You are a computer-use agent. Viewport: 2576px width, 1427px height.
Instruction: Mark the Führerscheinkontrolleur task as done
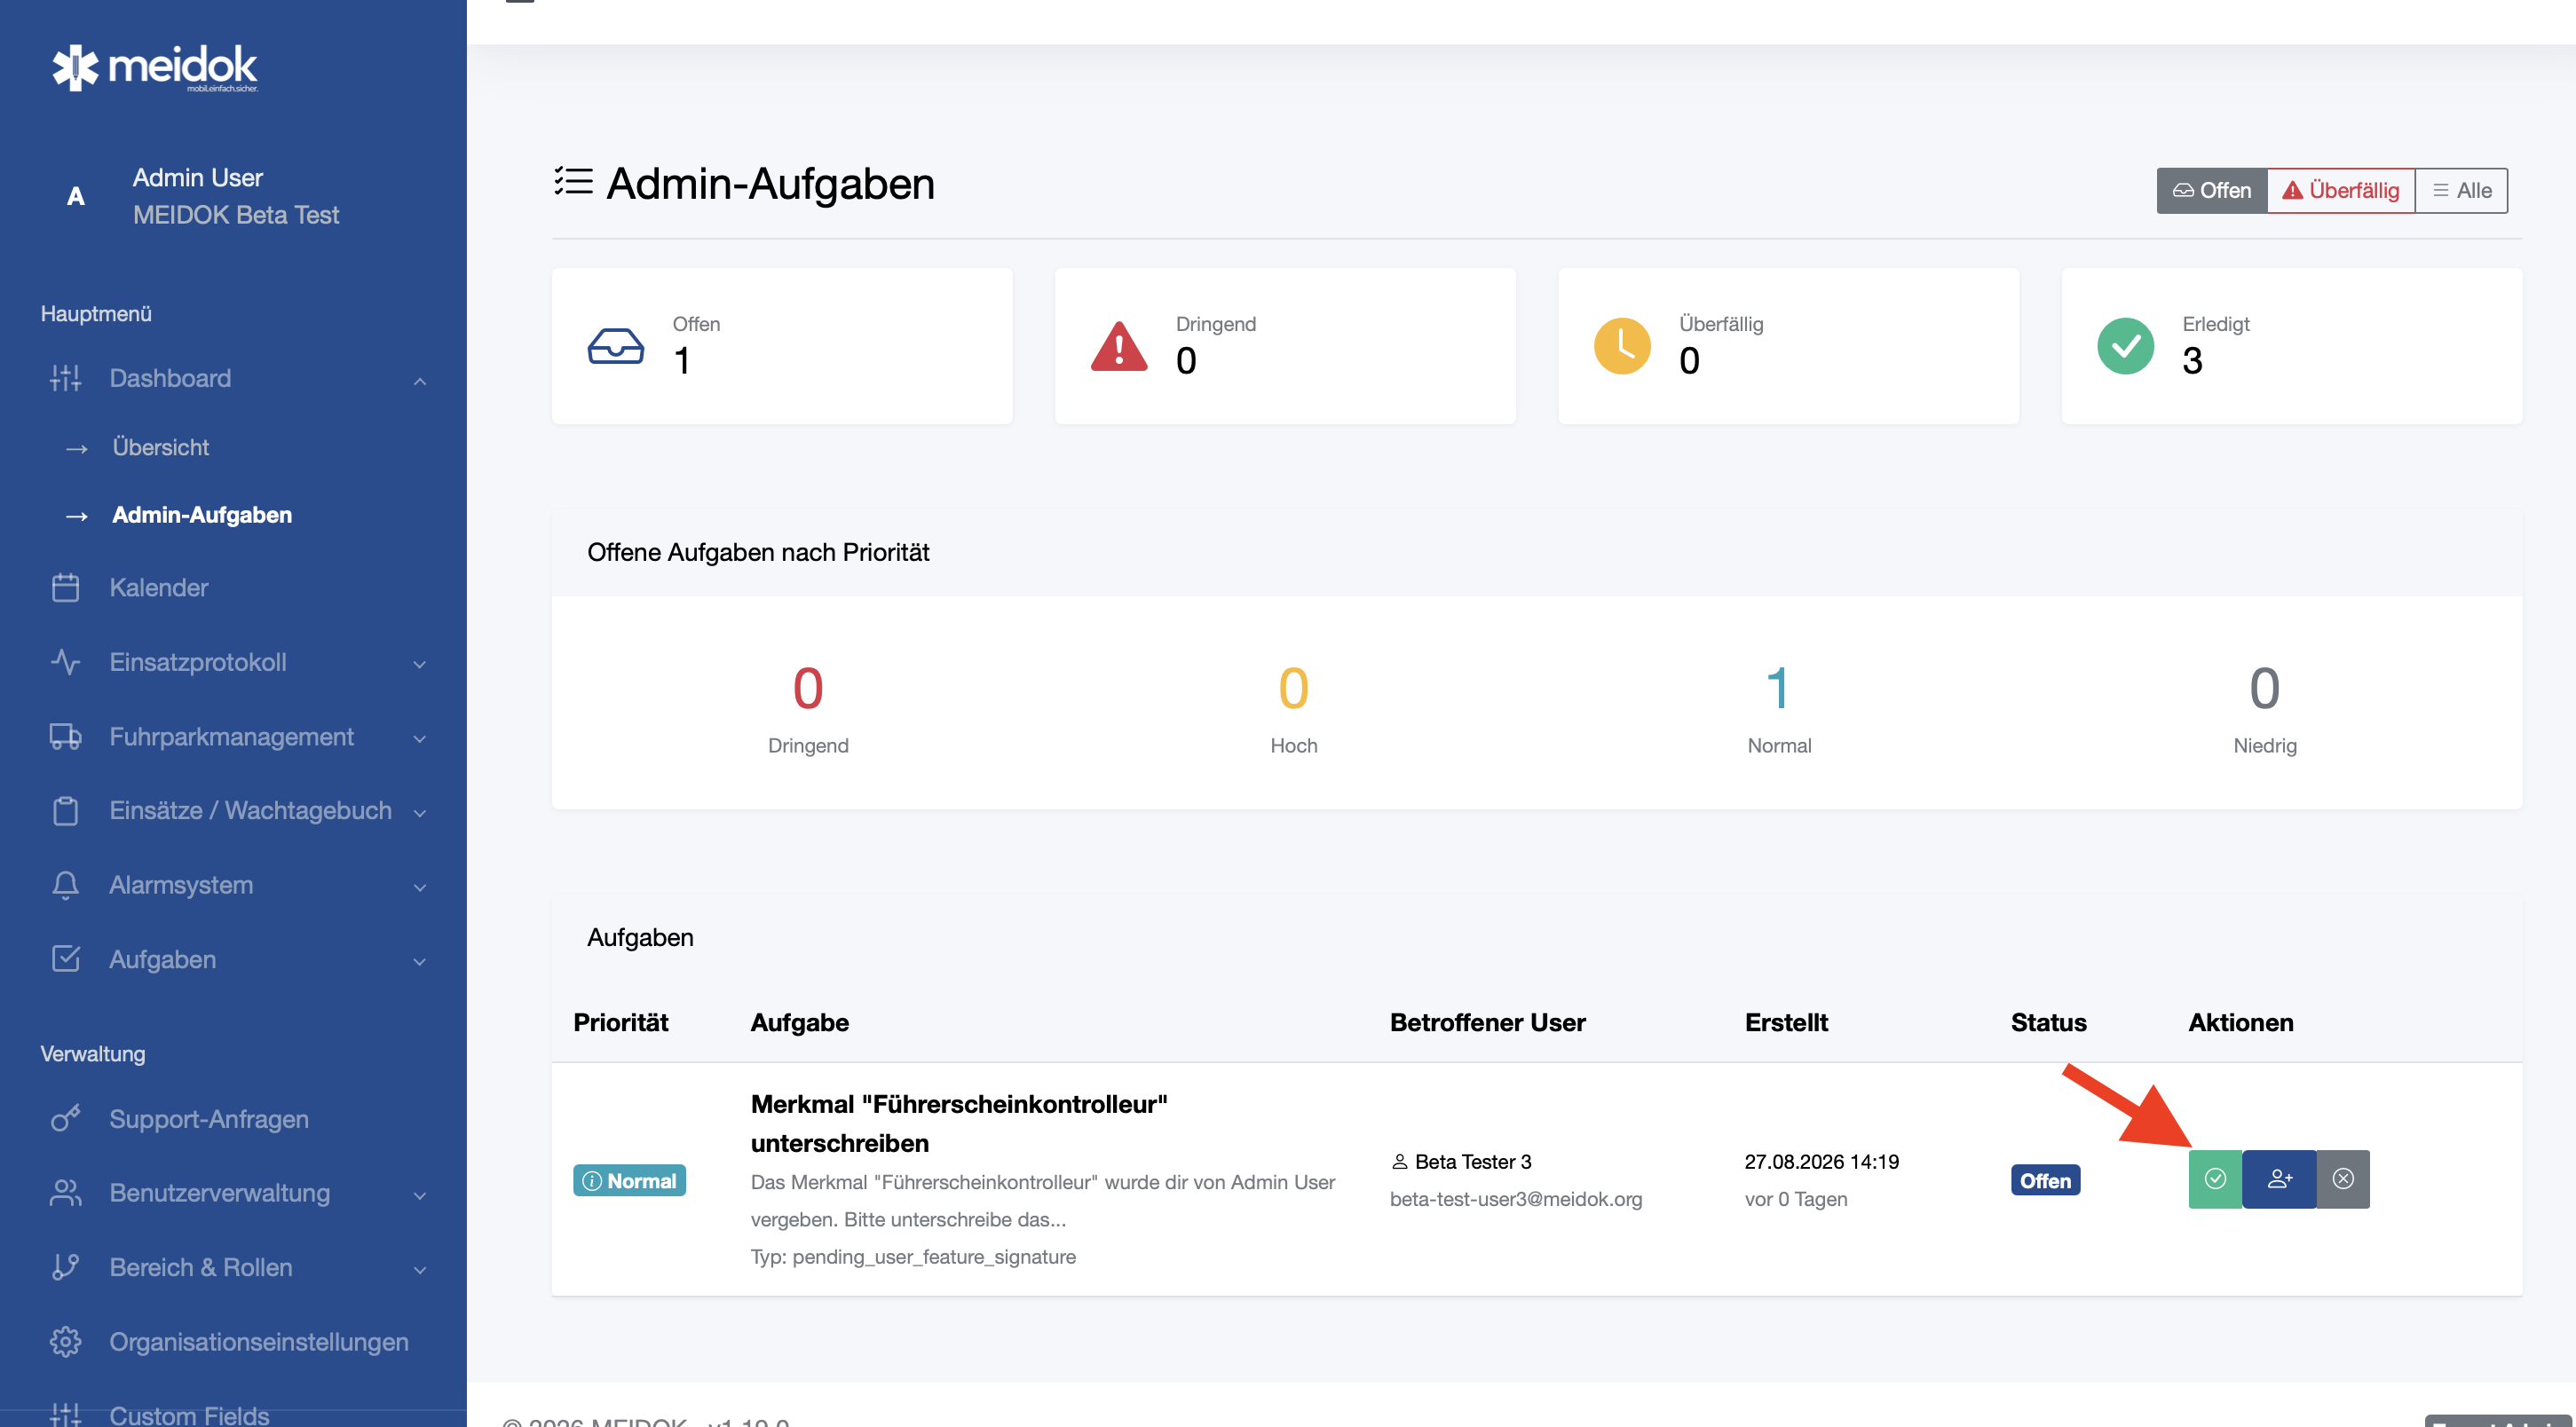tap(2215, 1179)
